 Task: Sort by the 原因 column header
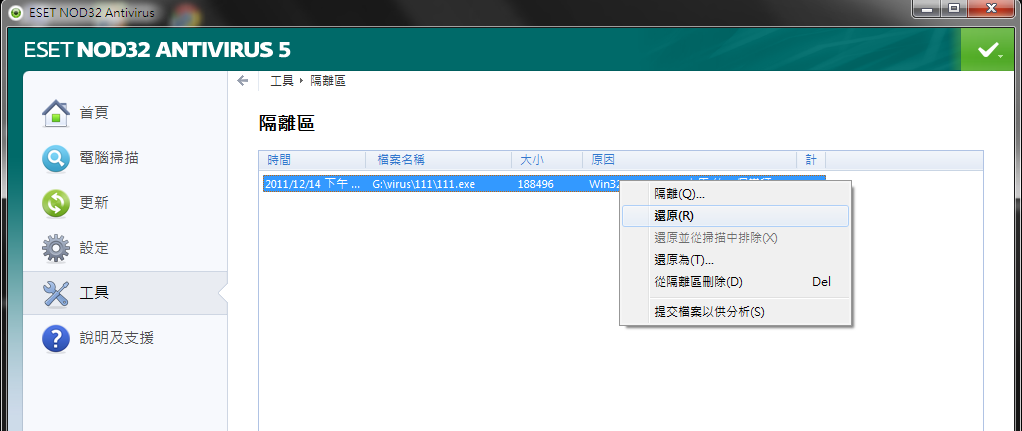tap(690, 160)
